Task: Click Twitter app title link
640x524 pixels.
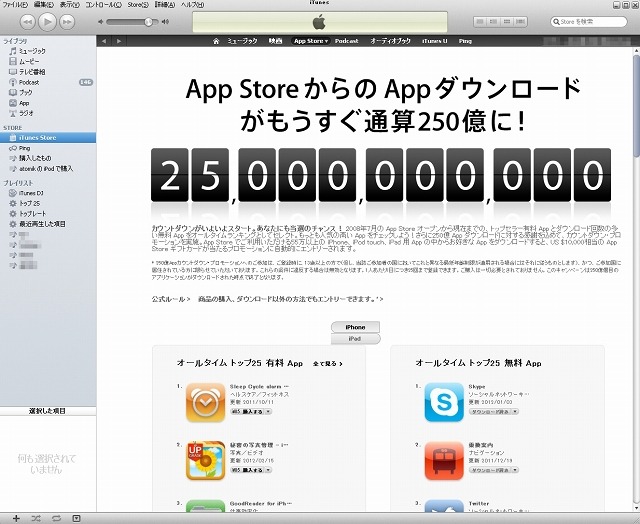Action: [x=478, y=504]
